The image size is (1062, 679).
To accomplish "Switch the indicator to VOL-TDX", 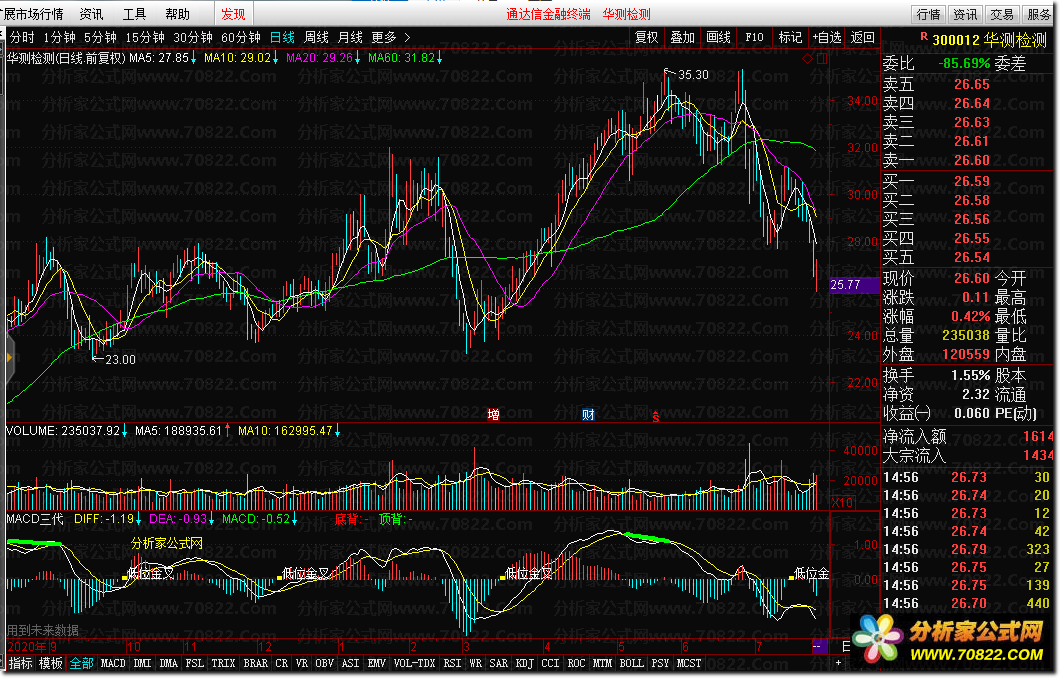I will 415,663.
